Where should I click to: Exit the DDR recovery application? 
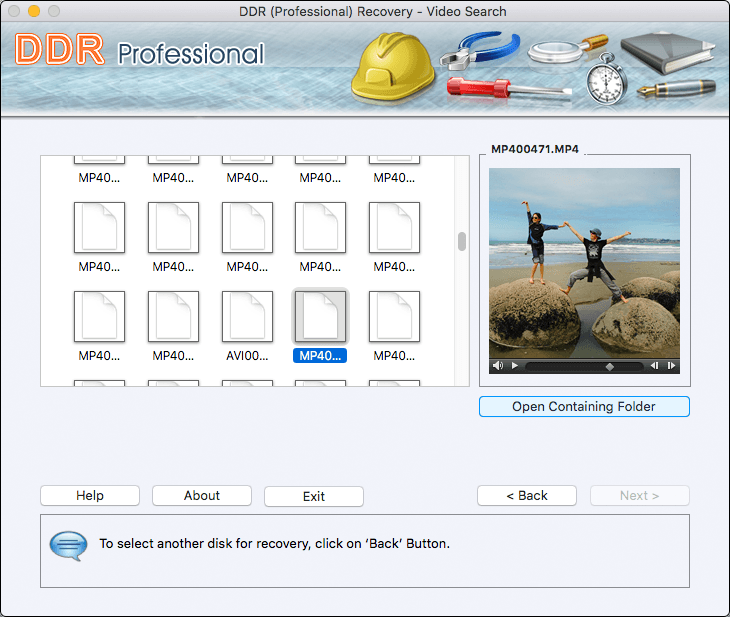pos(314,496)
